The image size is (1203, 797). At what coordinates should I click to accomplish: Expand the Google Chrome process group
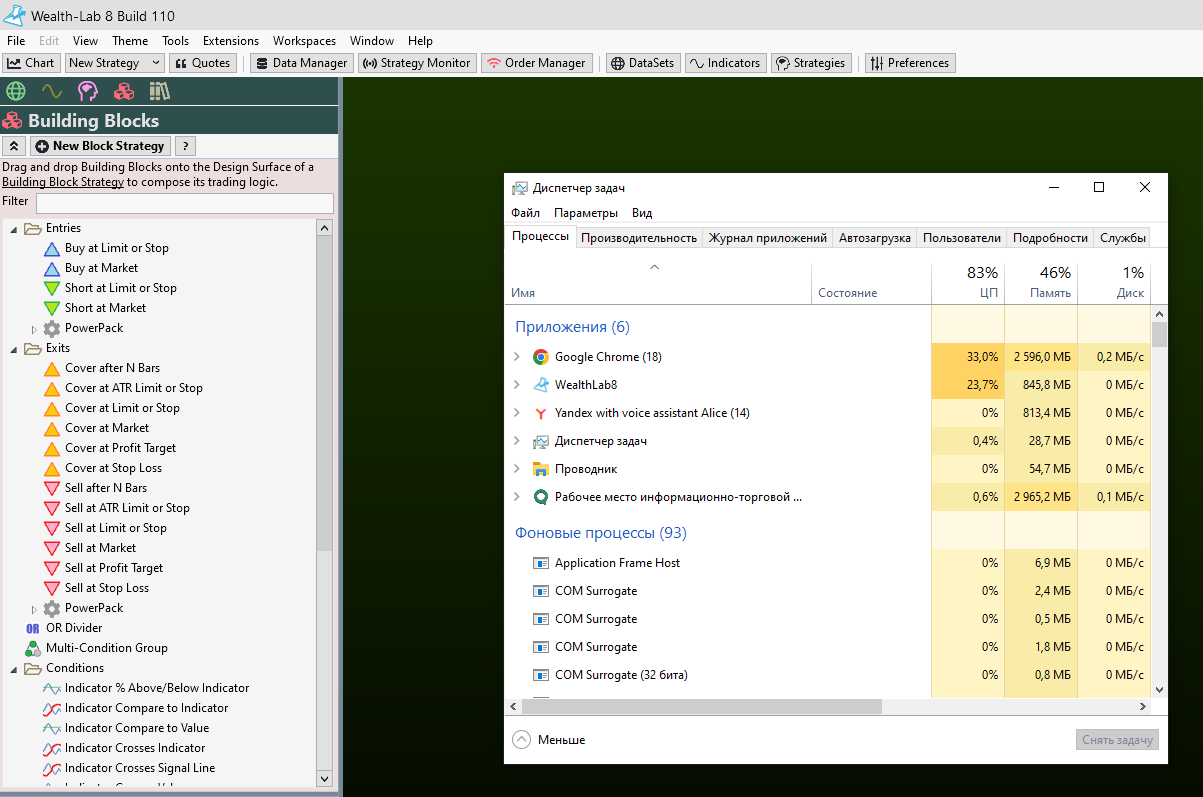point(517,357)
